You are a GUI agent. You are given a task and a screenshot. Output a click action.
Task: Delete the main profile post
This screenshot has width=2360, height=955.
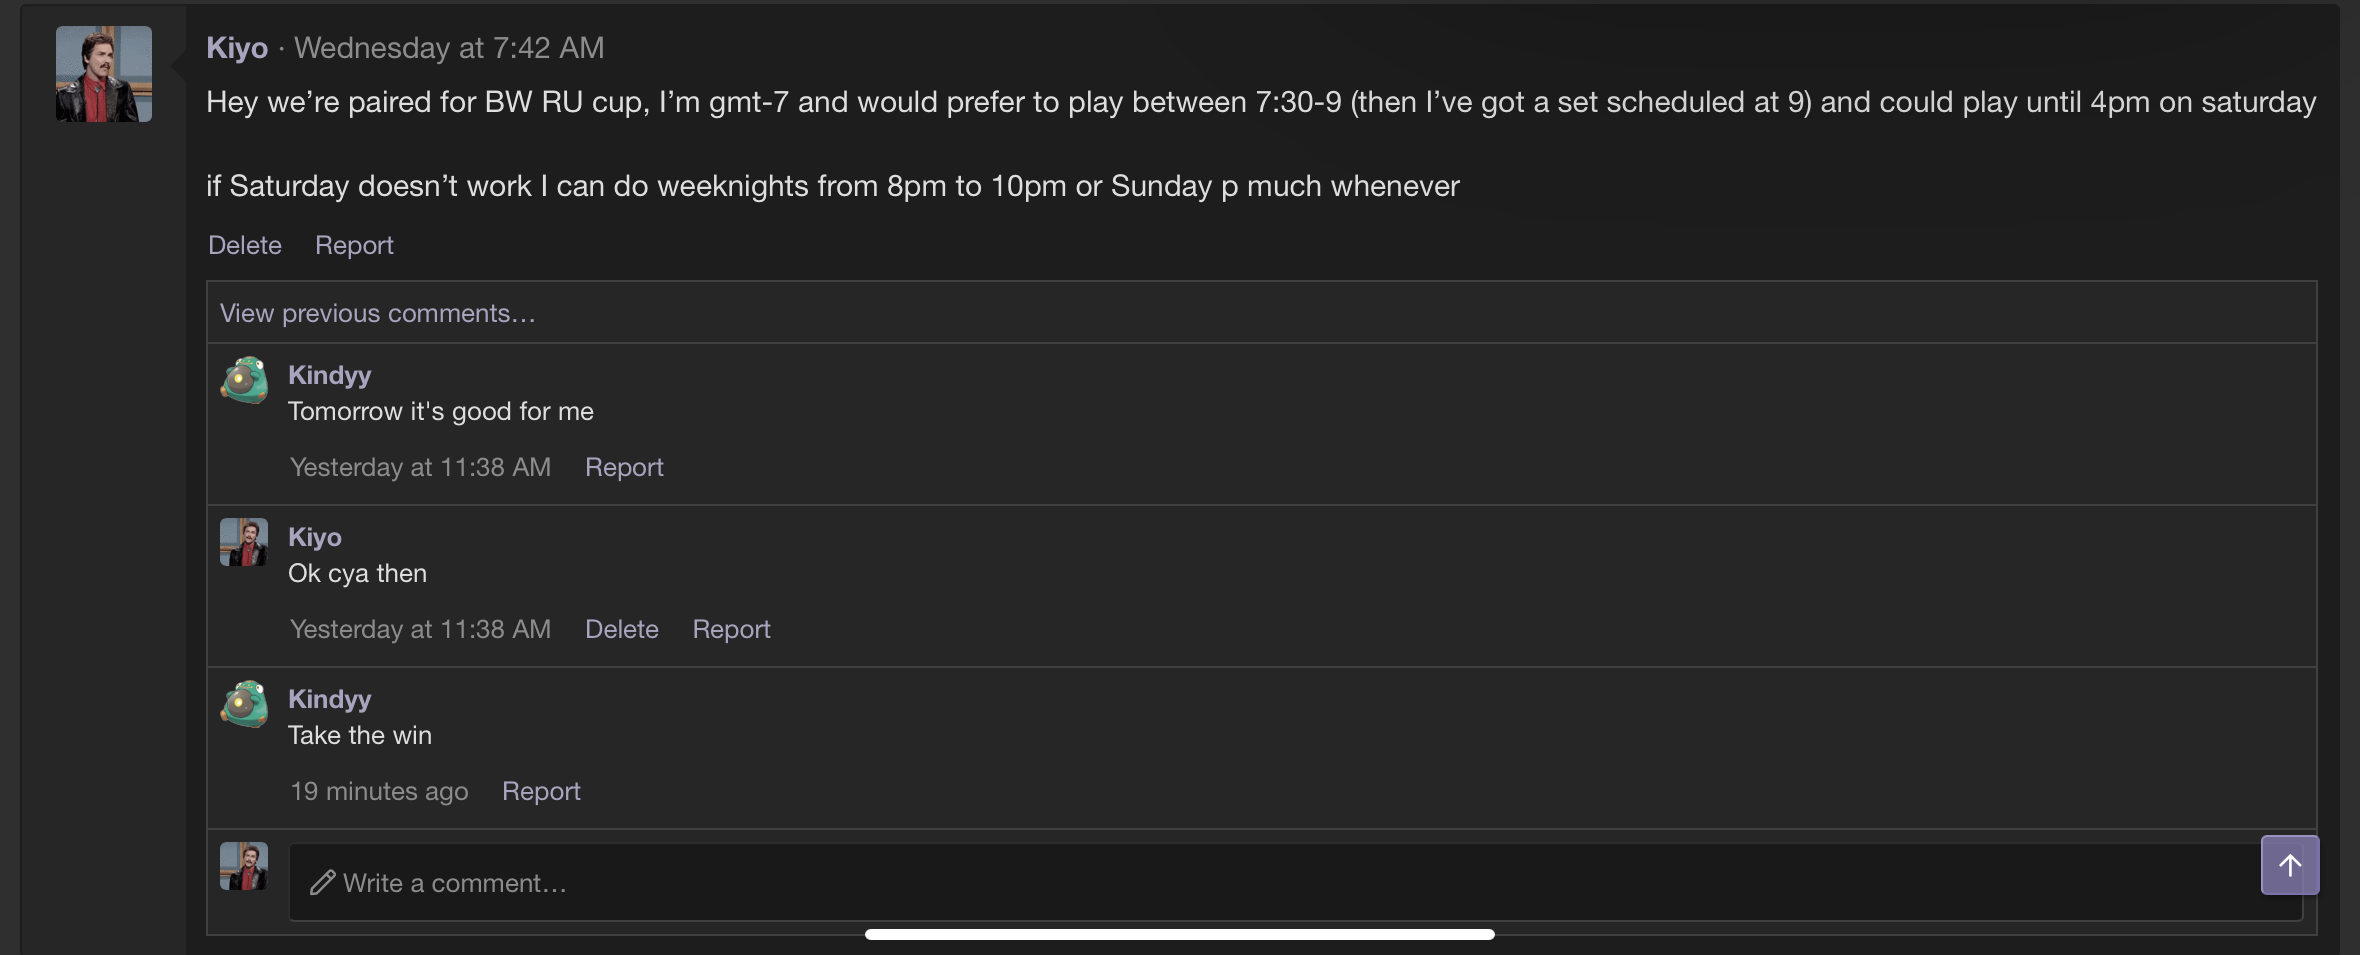[x=245, y=246]
